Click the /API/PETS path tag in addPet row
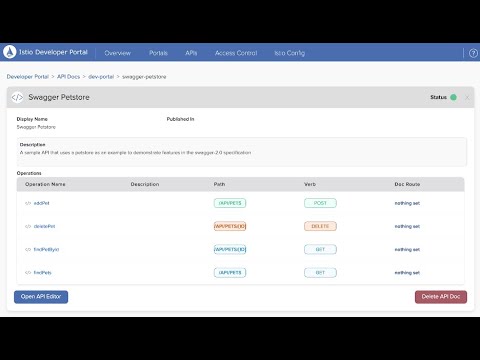 click(x=230, y=203)
